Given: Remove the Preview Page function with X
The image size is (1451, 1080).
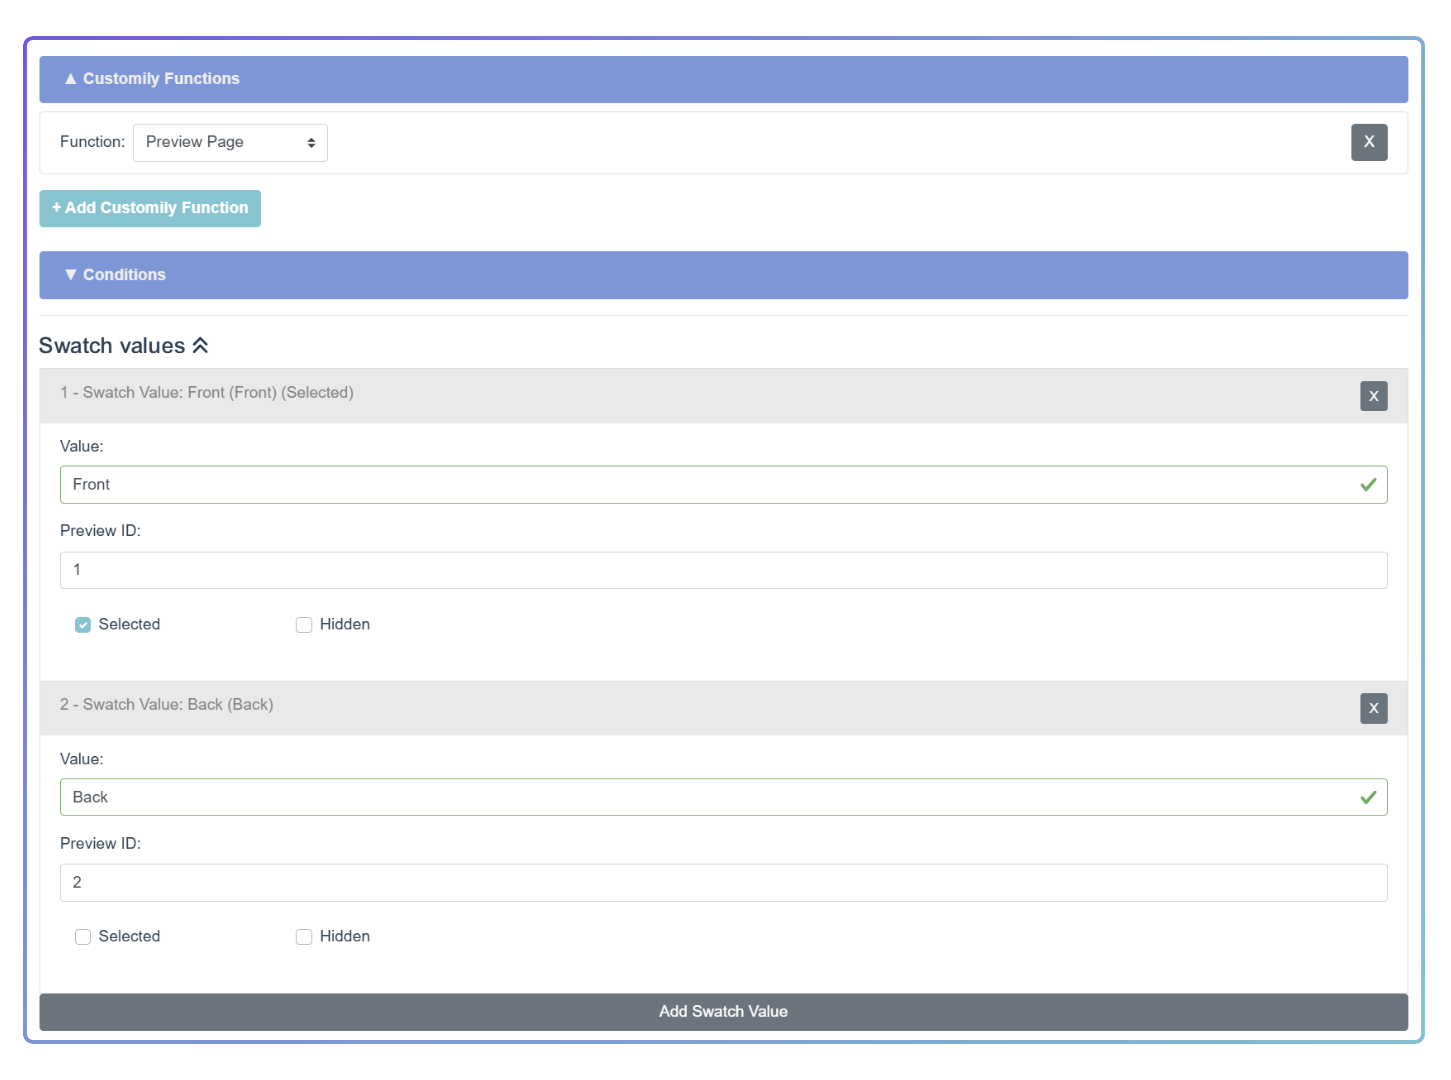Looking at the screenshot, I should pyautogui.click(x=1369, y=142).
